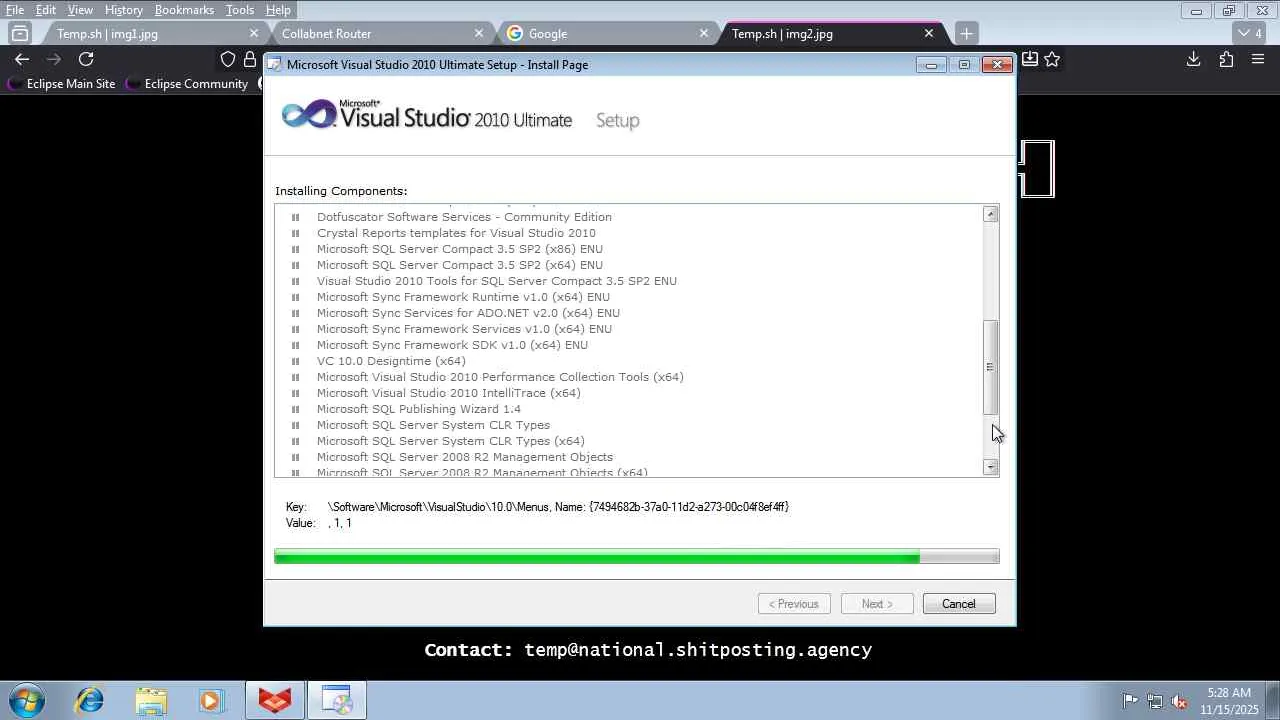The width and height of the screenshot is (1280, 720).
Task: Launch Internet Explorer from the taskbar
Action: point(90,700)
